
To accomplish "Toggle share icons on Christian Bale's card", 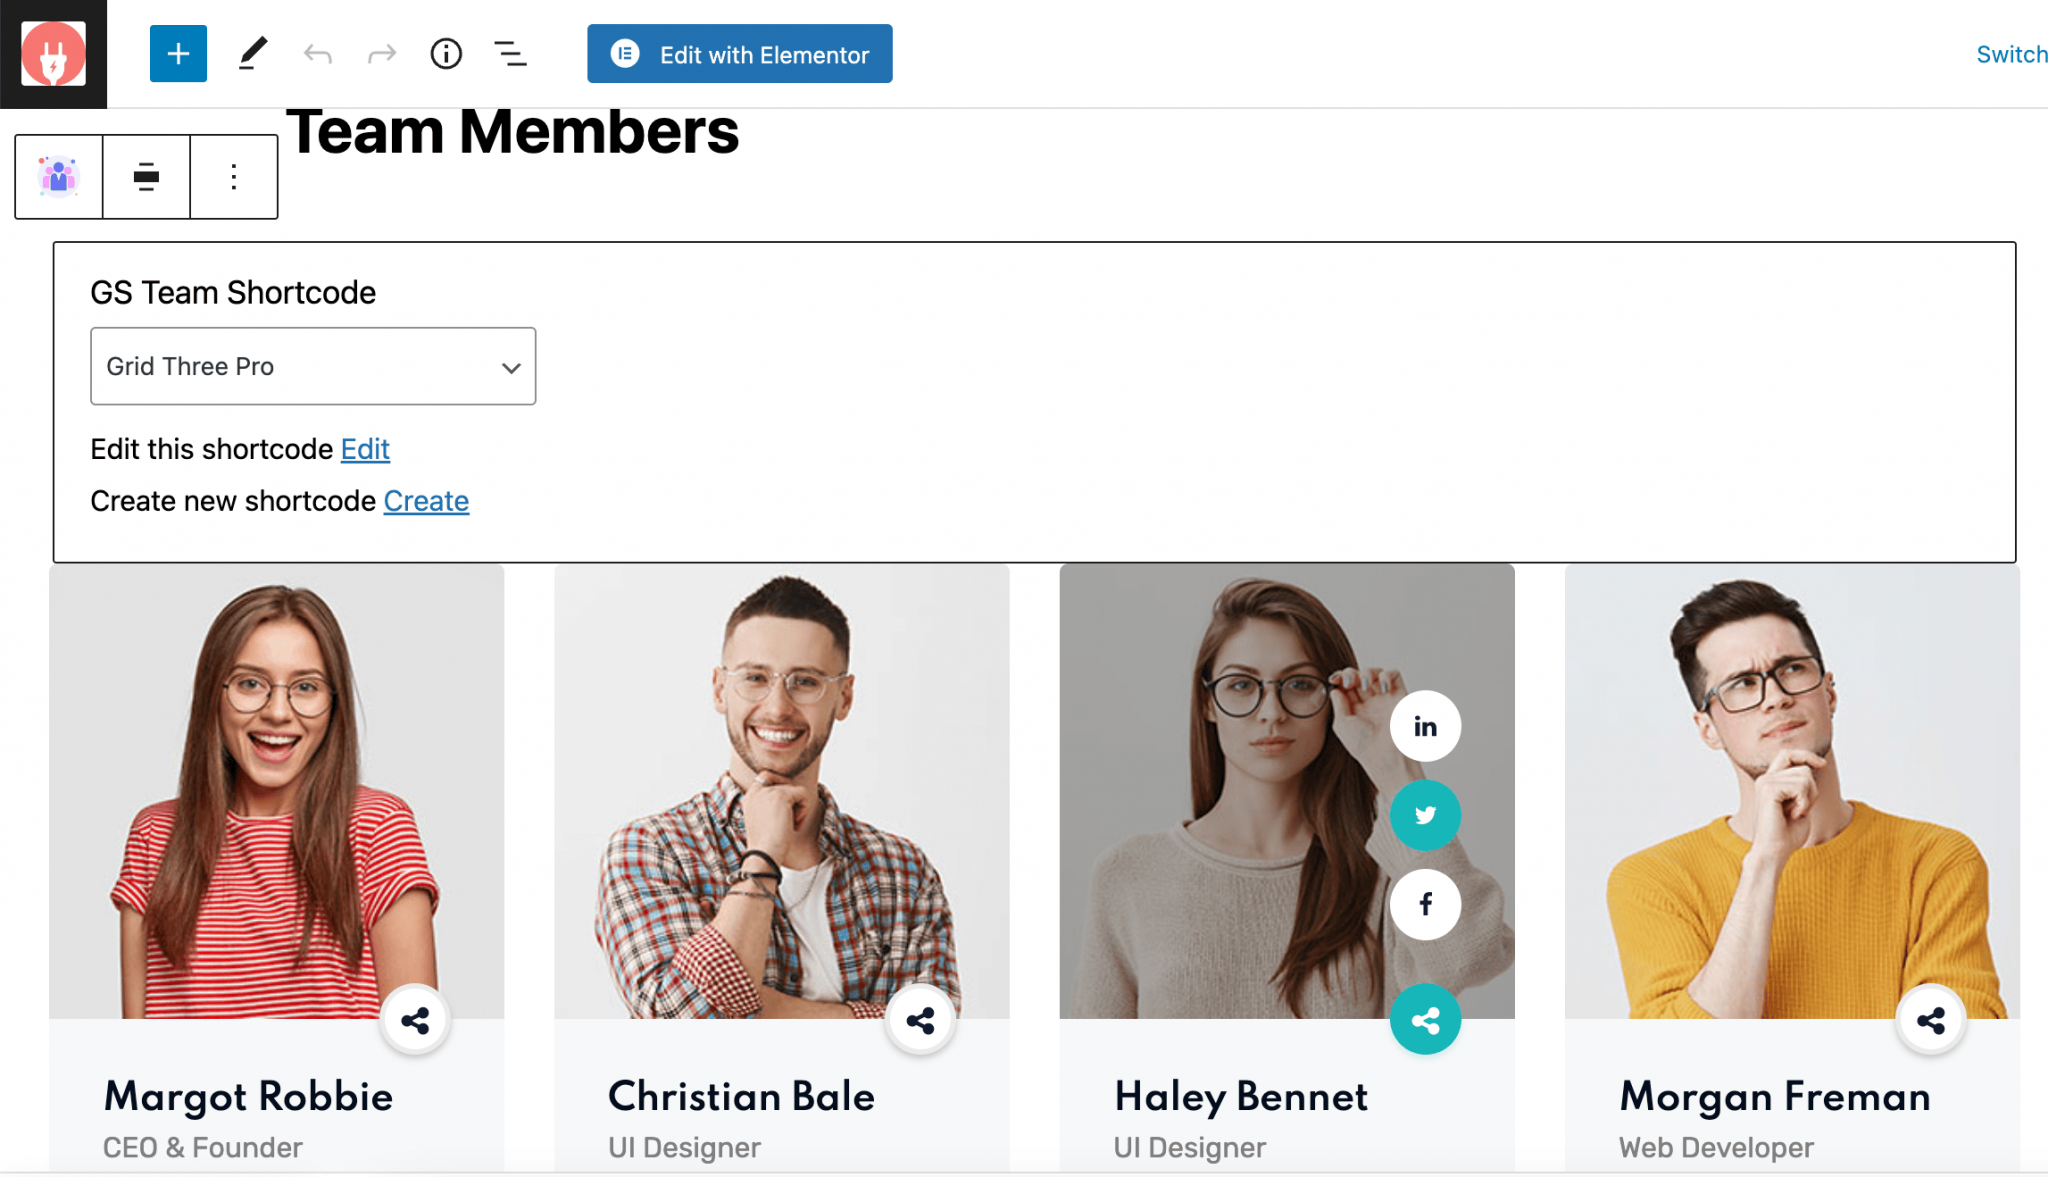I will click(920, 1020).
